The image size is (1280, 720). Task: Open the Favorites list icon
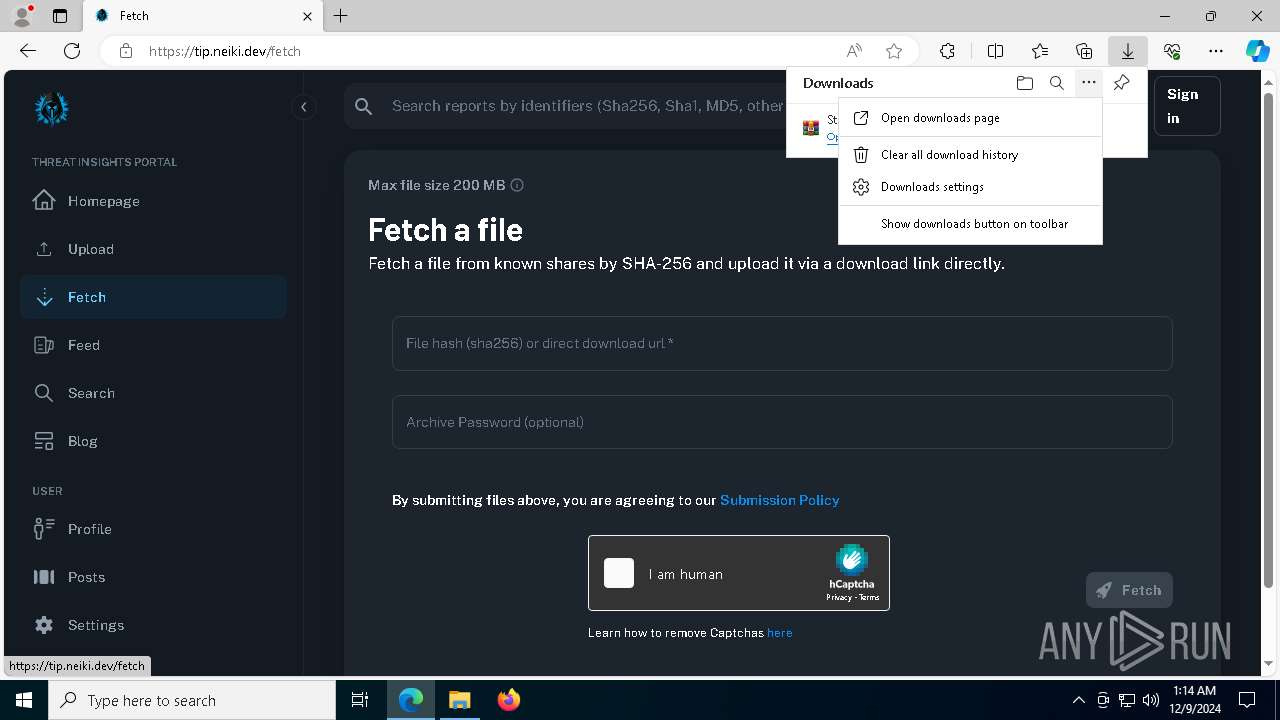pyautogui.click(x=1040, y=51)
